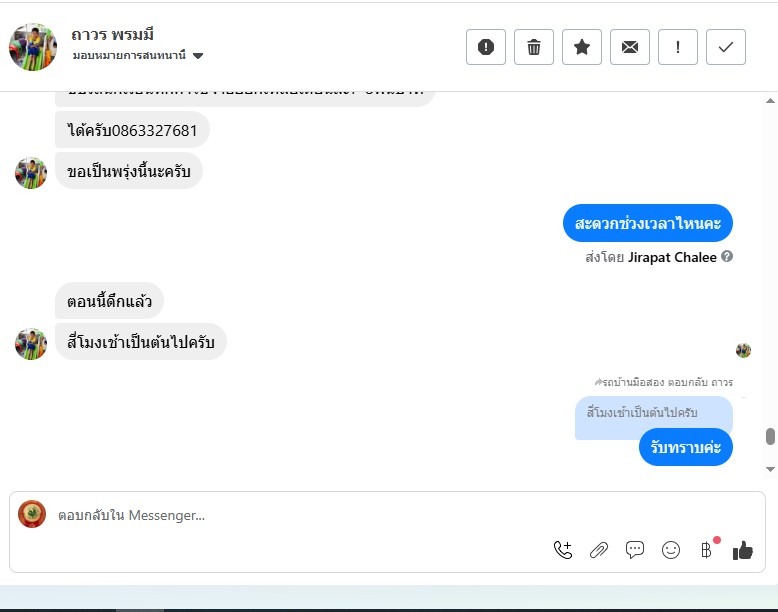
Task: Open customer profile picture in header
Action: click(x=33, y=47)
